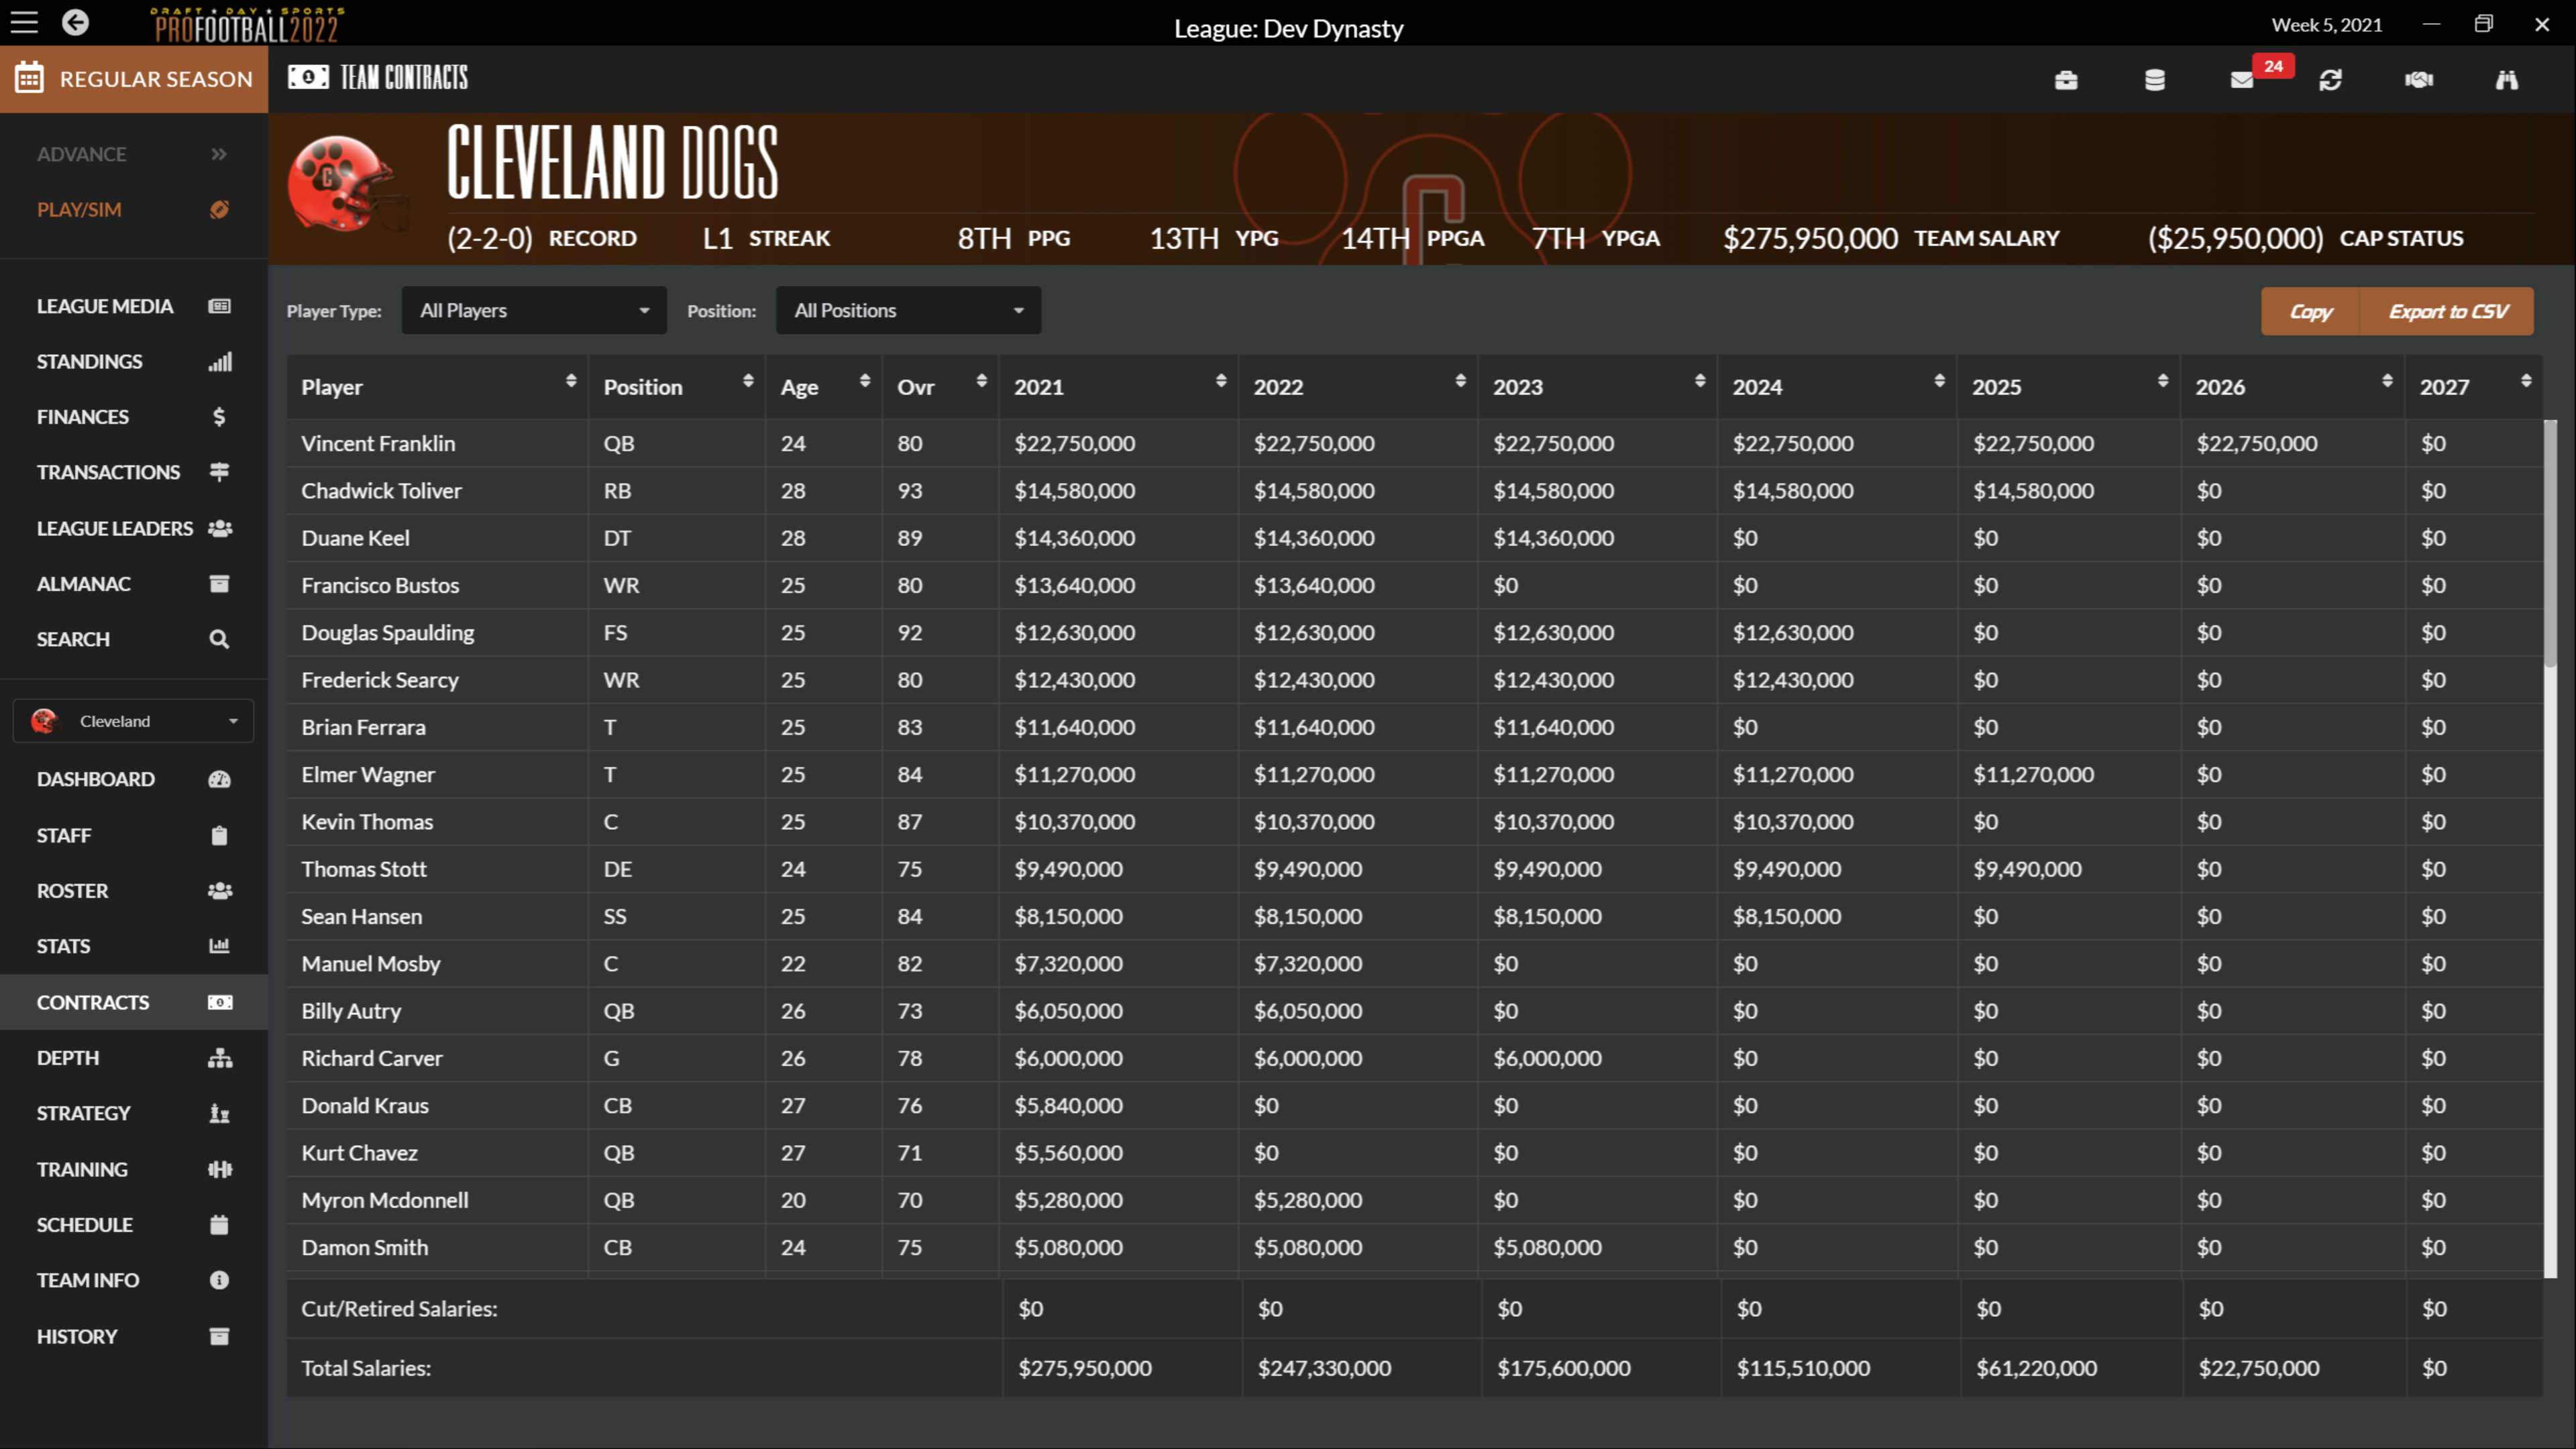
Task: Click the refresh arrows icon
Action: coord(2330,80)
